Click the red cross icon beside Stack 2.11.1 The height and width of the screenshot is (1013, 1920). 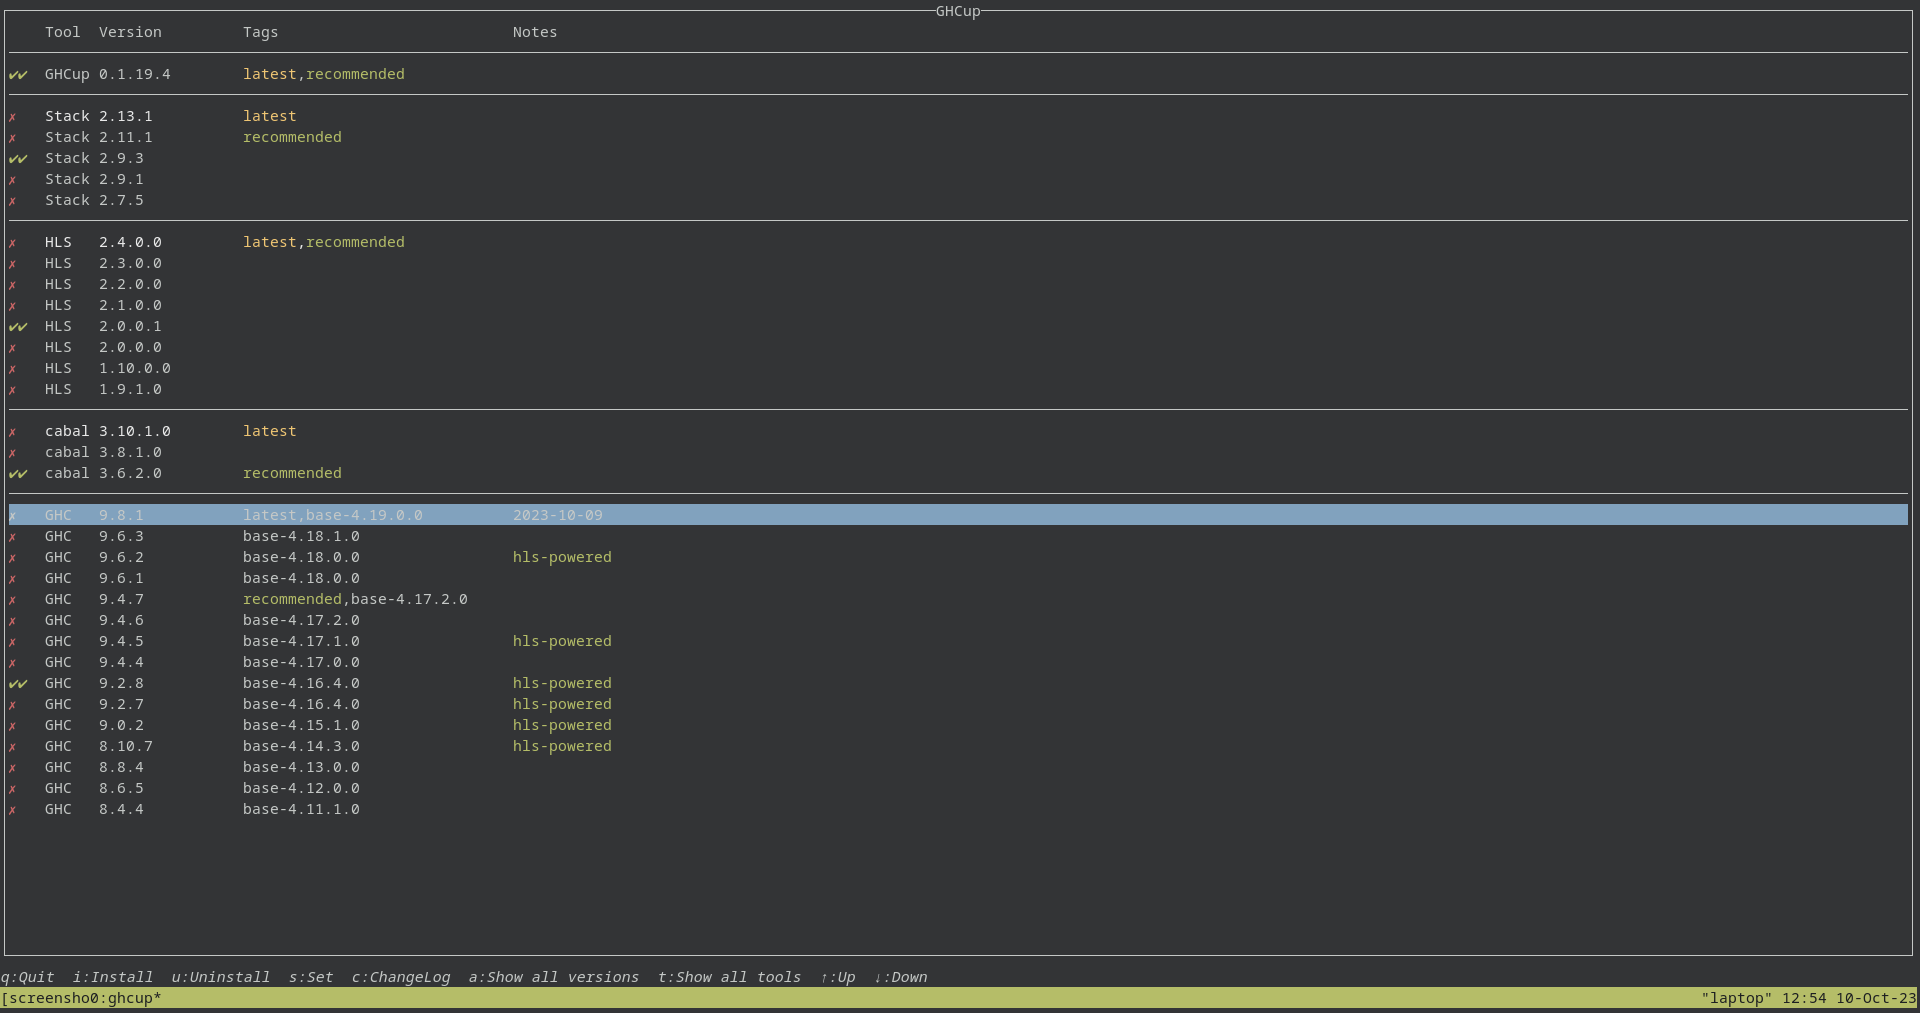point(13,138)
